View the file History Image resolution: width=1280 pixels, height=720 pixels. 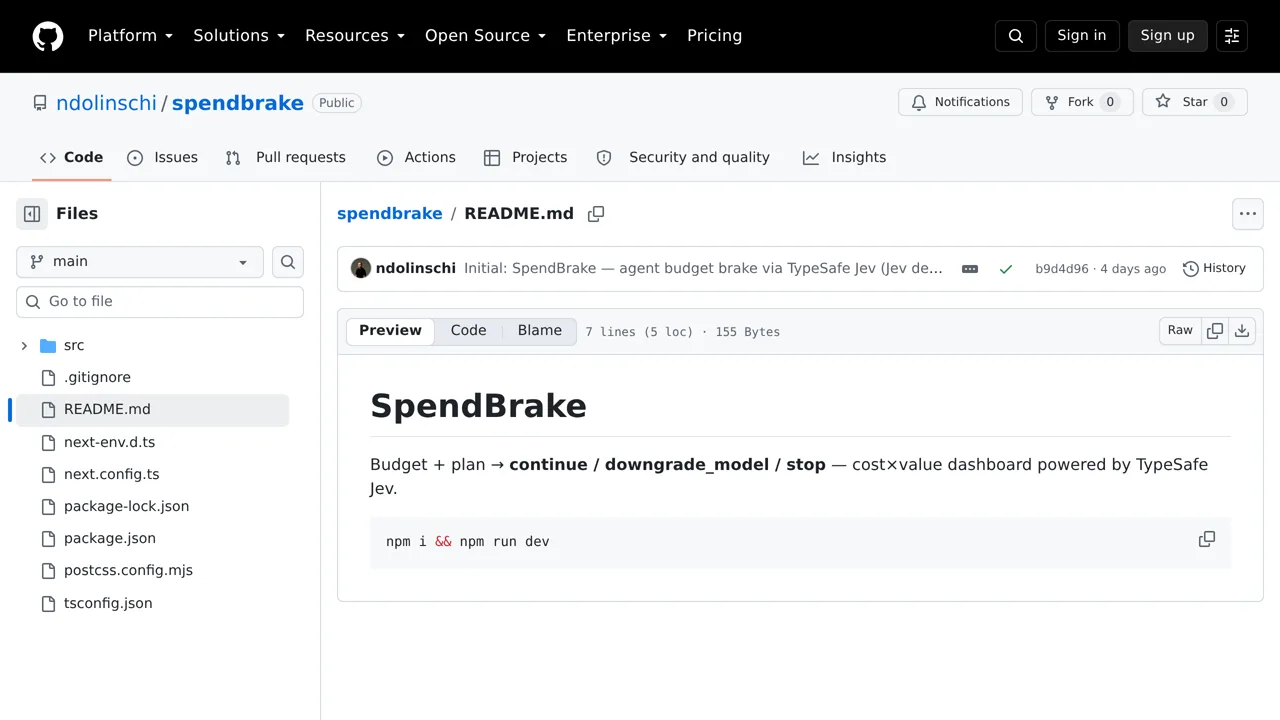point(1214,268)
